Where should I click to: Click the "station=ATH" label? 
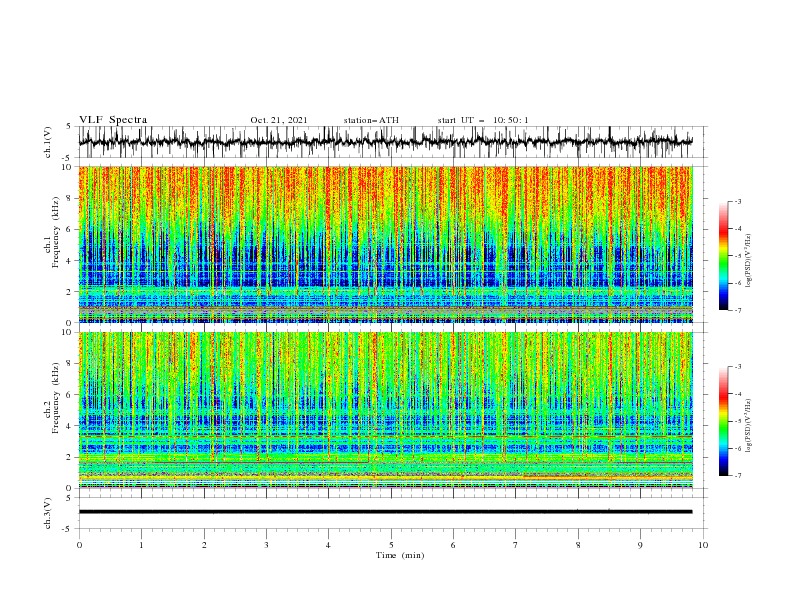coord(371,120)
